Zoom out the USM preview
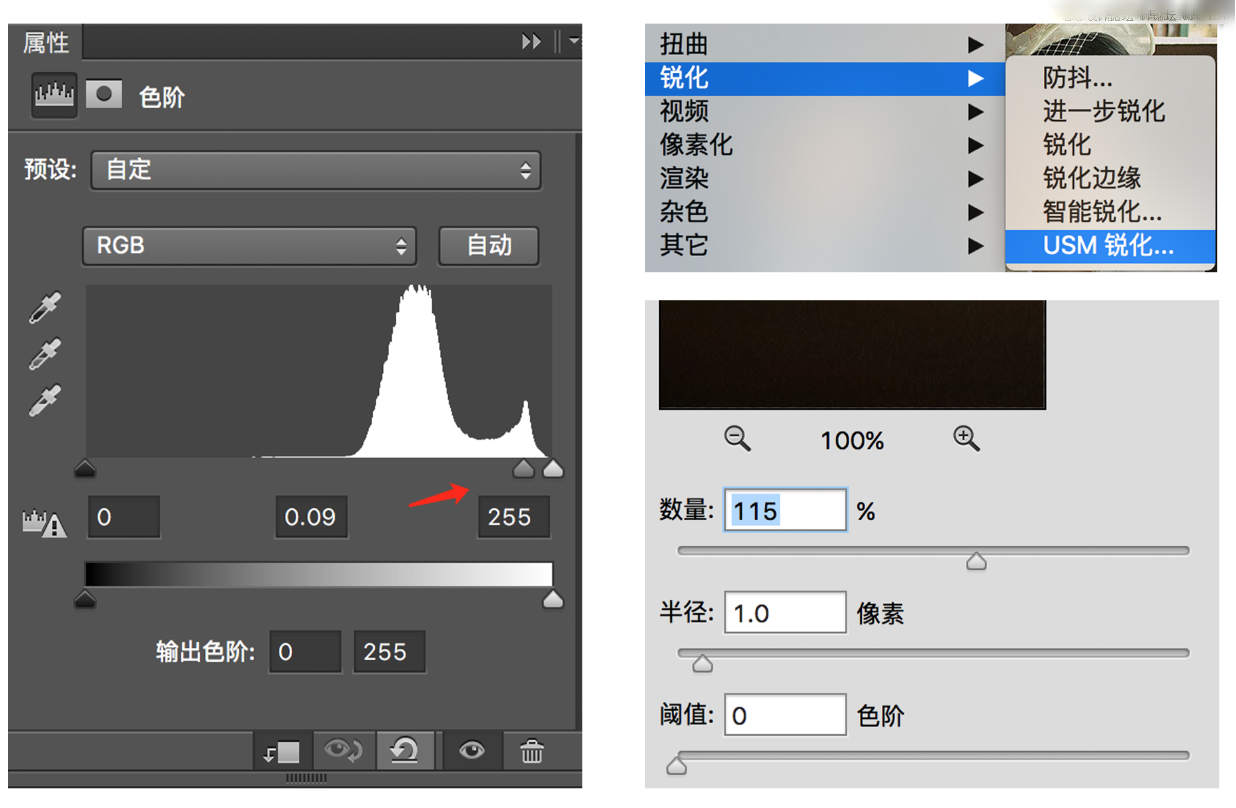This screenshot has width=1236, height=808. pyautogui.click(x=738, y=438)
